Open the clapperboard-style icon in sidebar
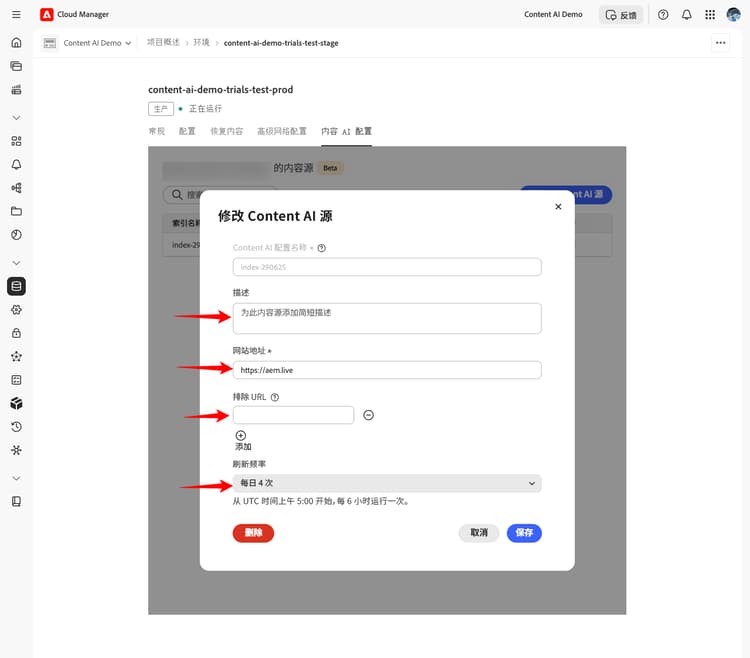750x658 pixels. (x=16, y=89)
